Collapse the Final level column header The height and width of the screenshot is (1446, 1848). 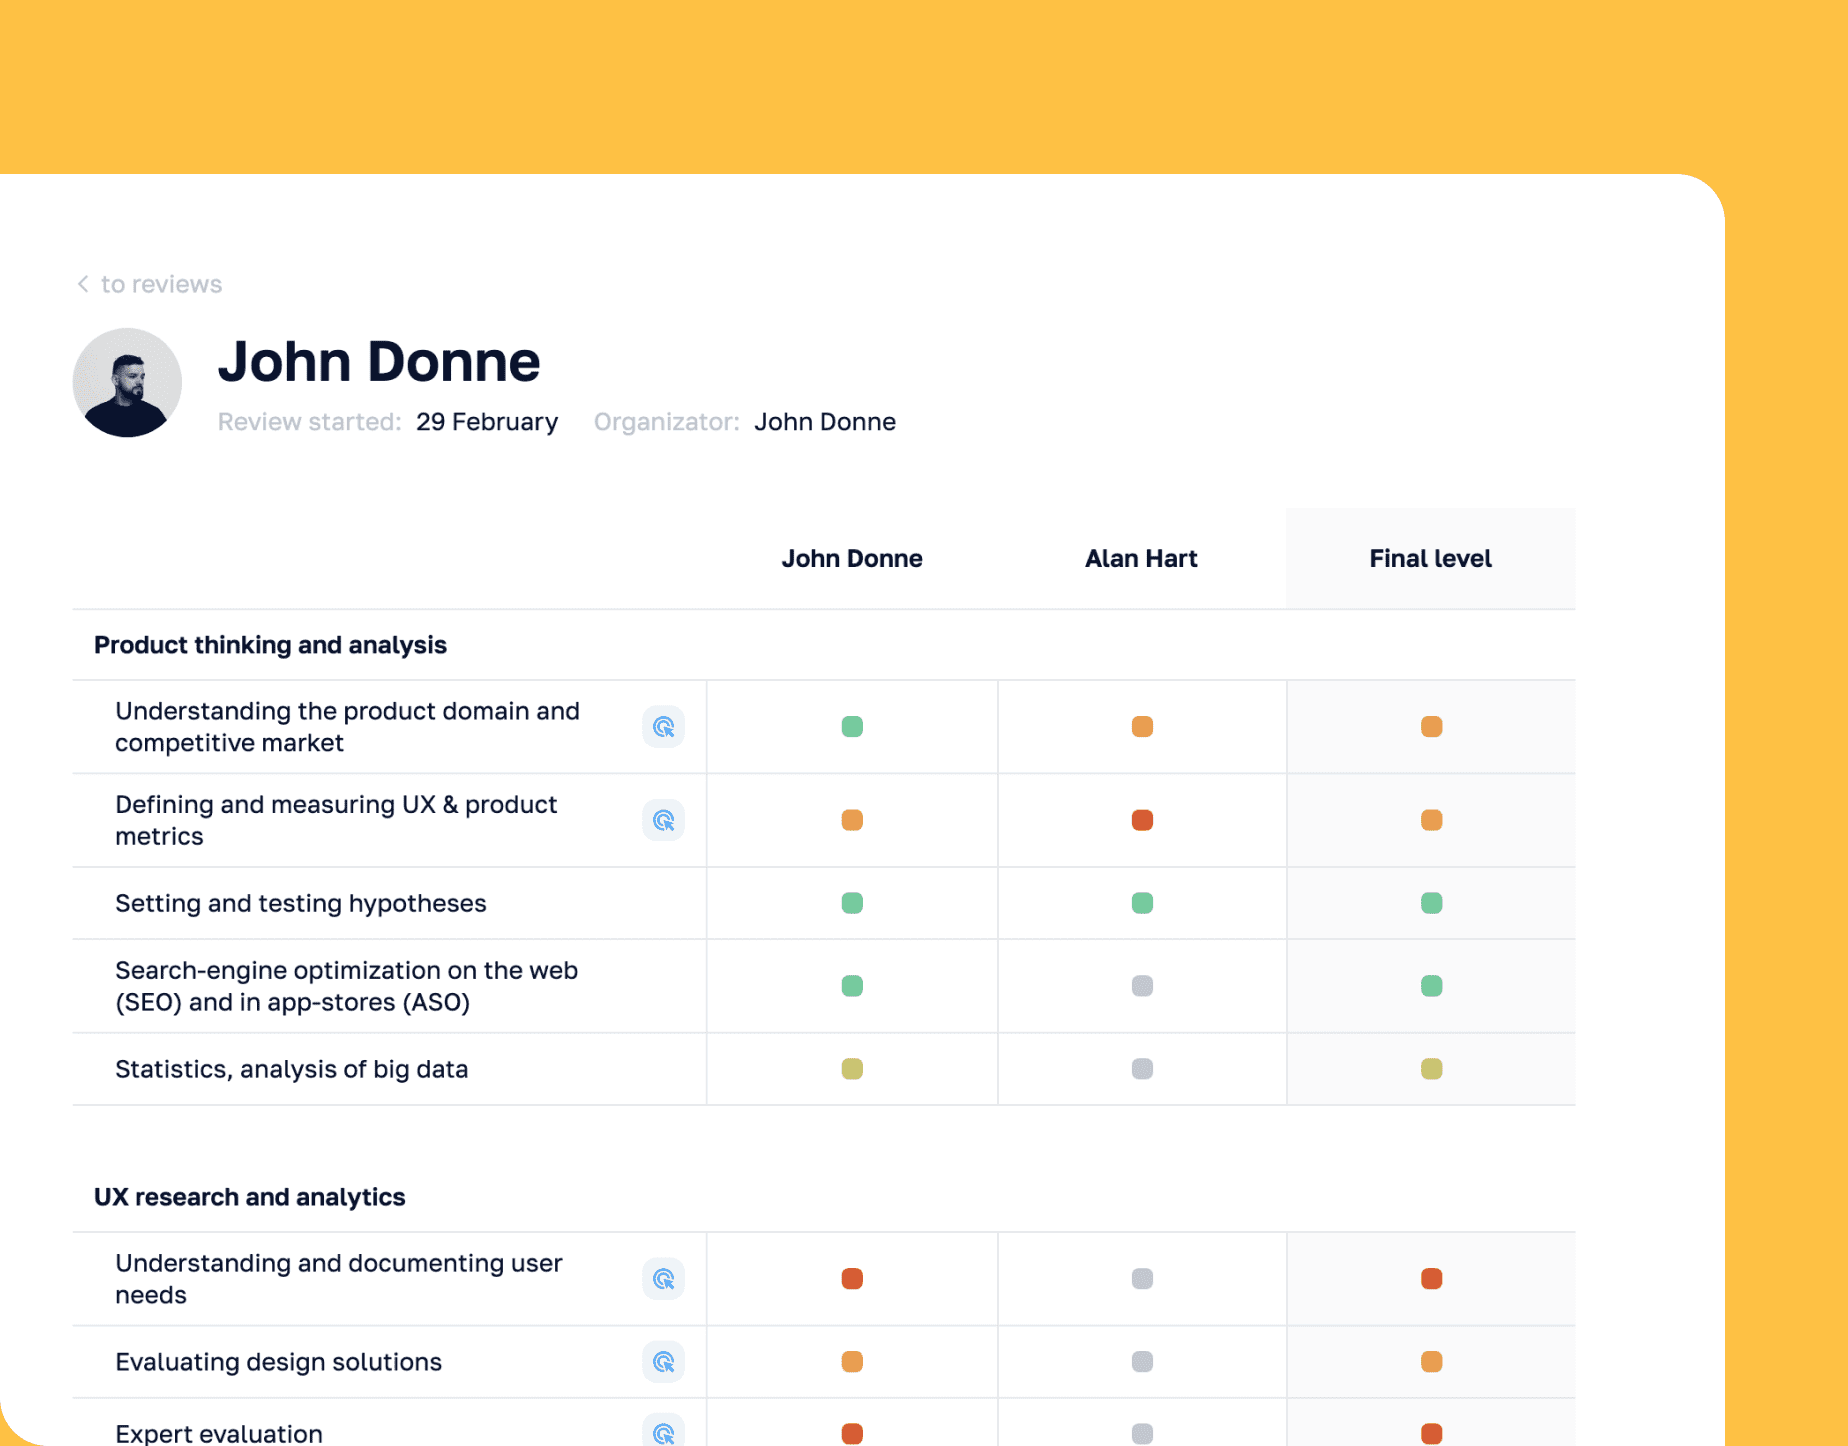(1430, 558)
